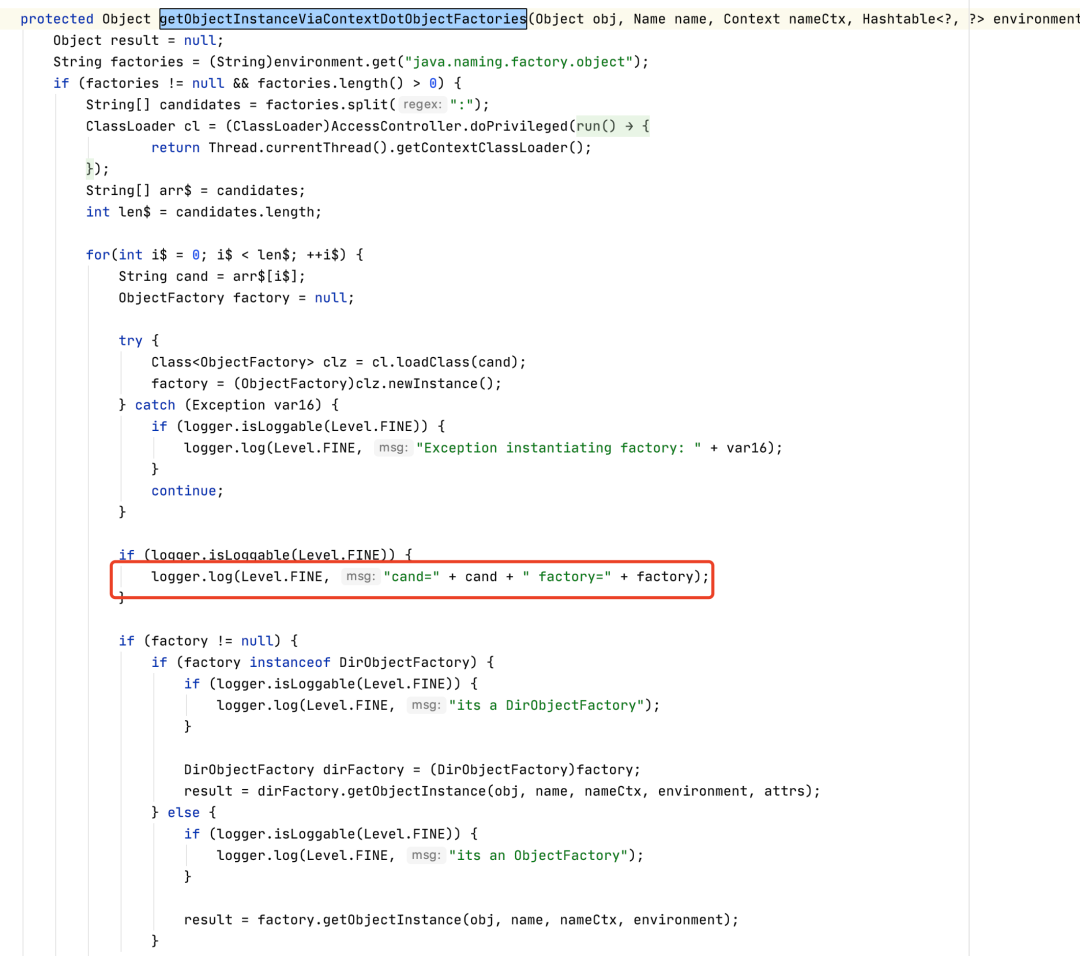Viewport: 1080px width, 956px height.
Task: Click 'String[] arr$ = candidates;' line
Action: point(196,190)
